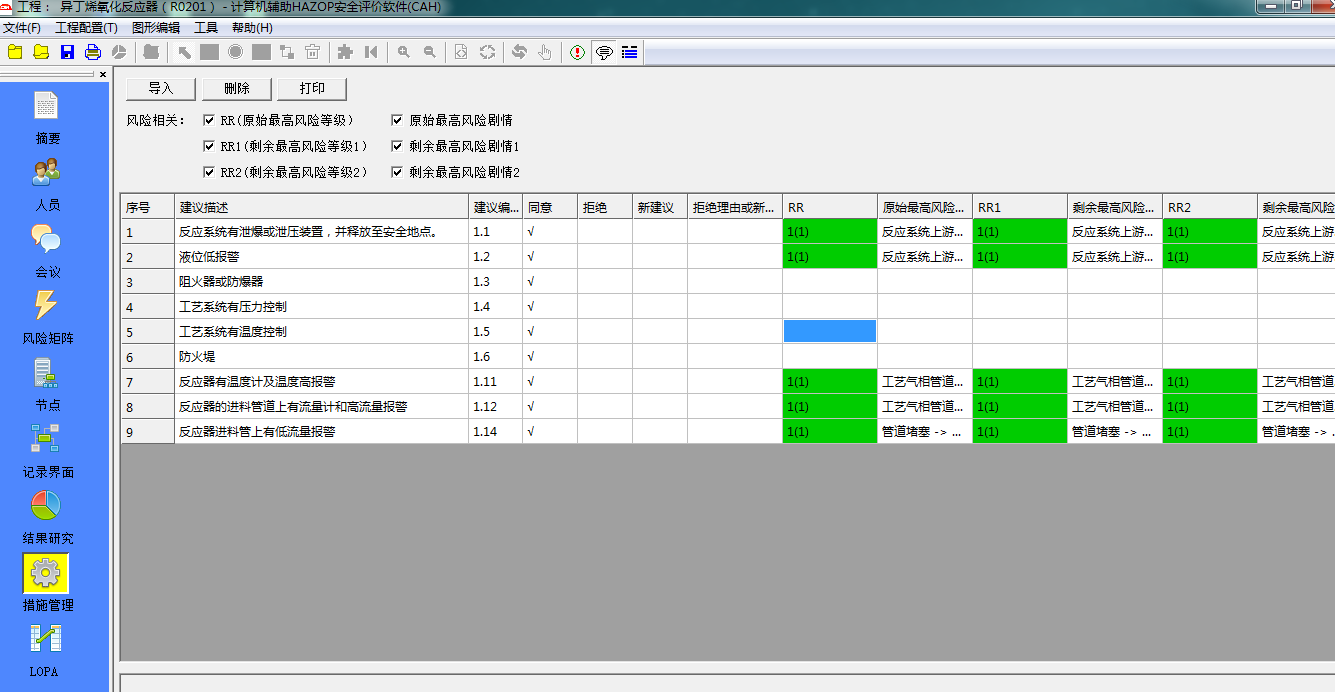Click green RR cell in row 1
The image size is (1335, 692).
pos(830,231)
